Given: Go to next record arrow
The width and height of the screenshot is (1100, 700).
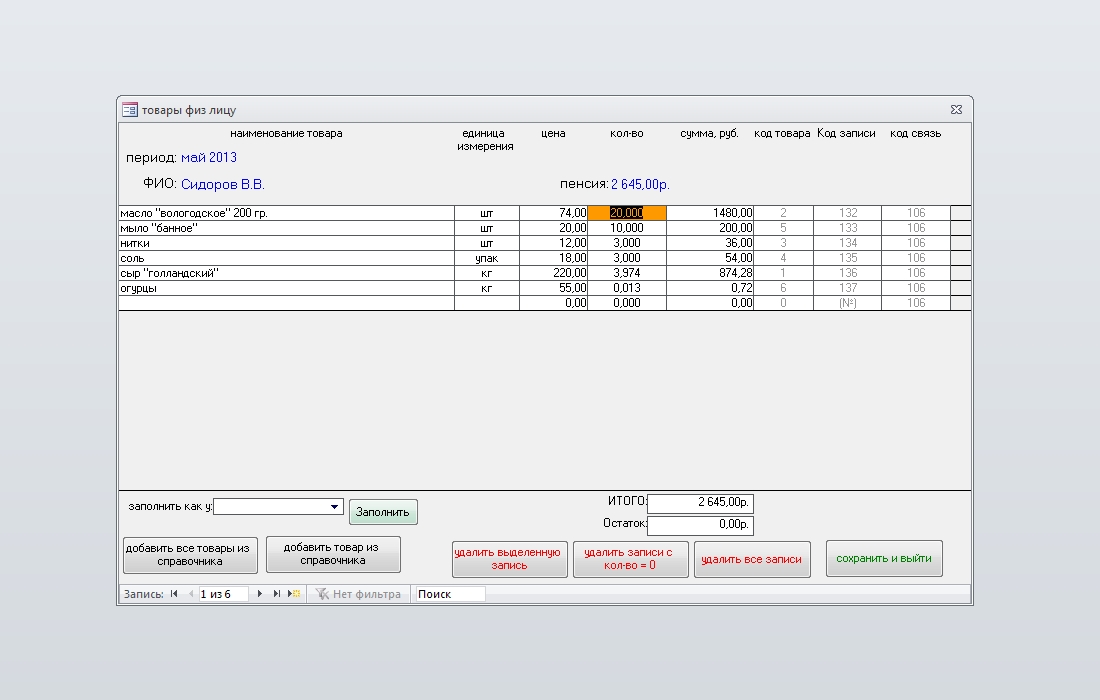Looking at the screenshot, I should click(260, 594).
